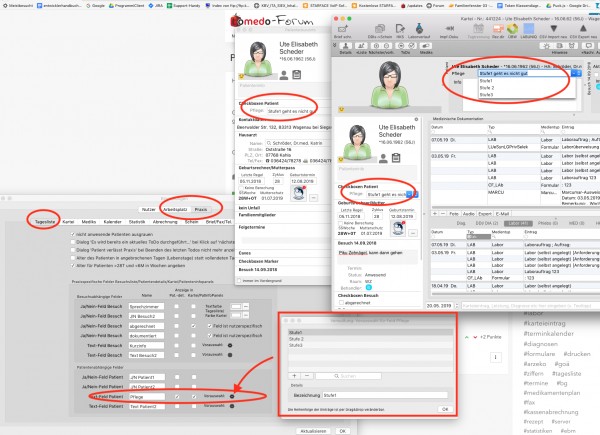Click date stepper beside 20.05.2019 field
The height and width of the screenshot is (435, 600).
click(x=457, y=306)
